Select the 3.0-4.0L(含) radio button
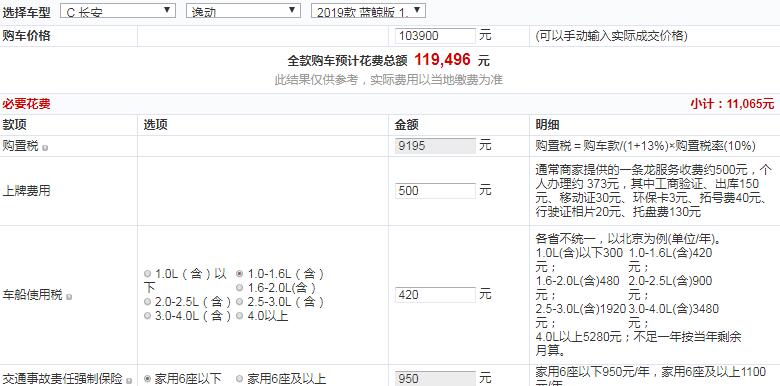Screen dimensions: 780x386 click(x=147, y=315)
